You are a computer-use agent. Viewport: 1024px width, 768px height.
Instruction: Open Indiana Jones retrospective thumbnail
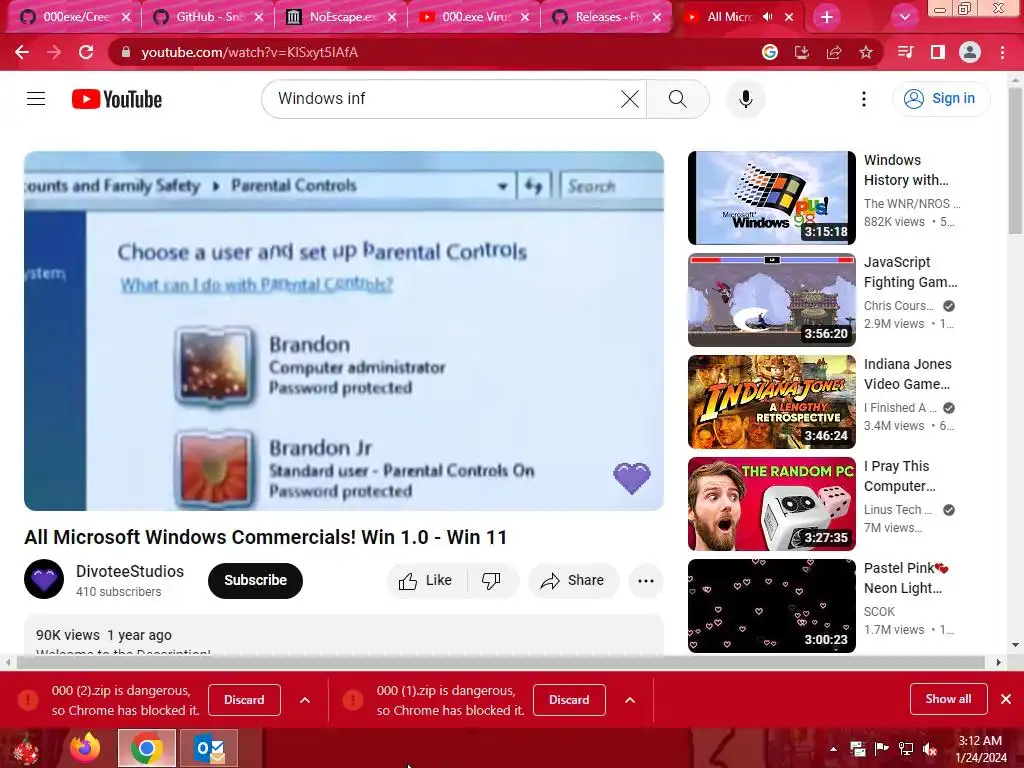tap(772, 402)
